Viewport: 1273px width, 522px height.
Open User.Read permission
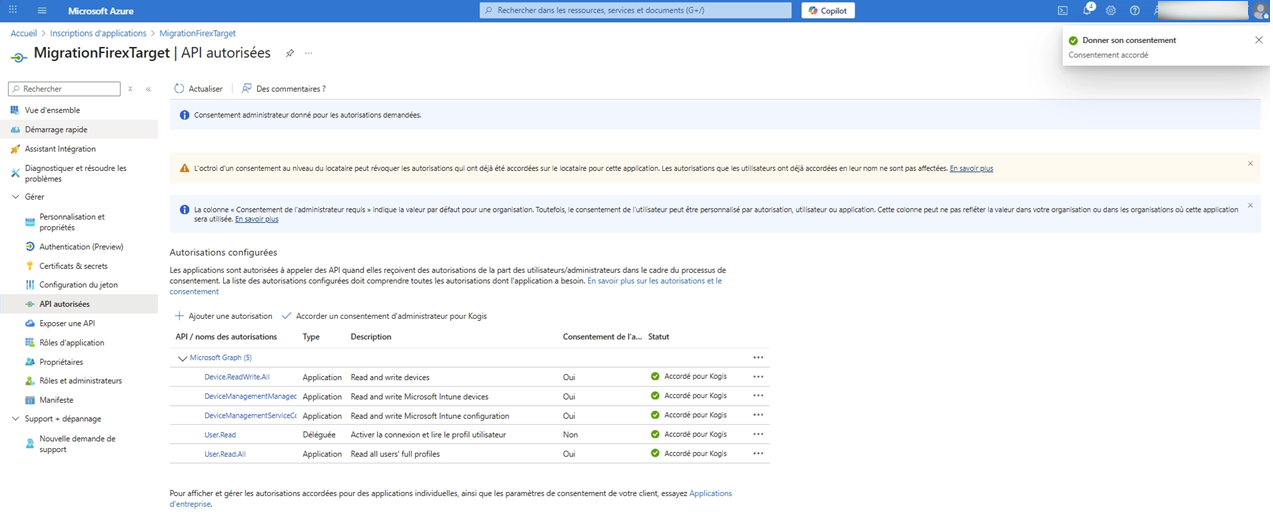pyautogui.click(x=220, y=435)
